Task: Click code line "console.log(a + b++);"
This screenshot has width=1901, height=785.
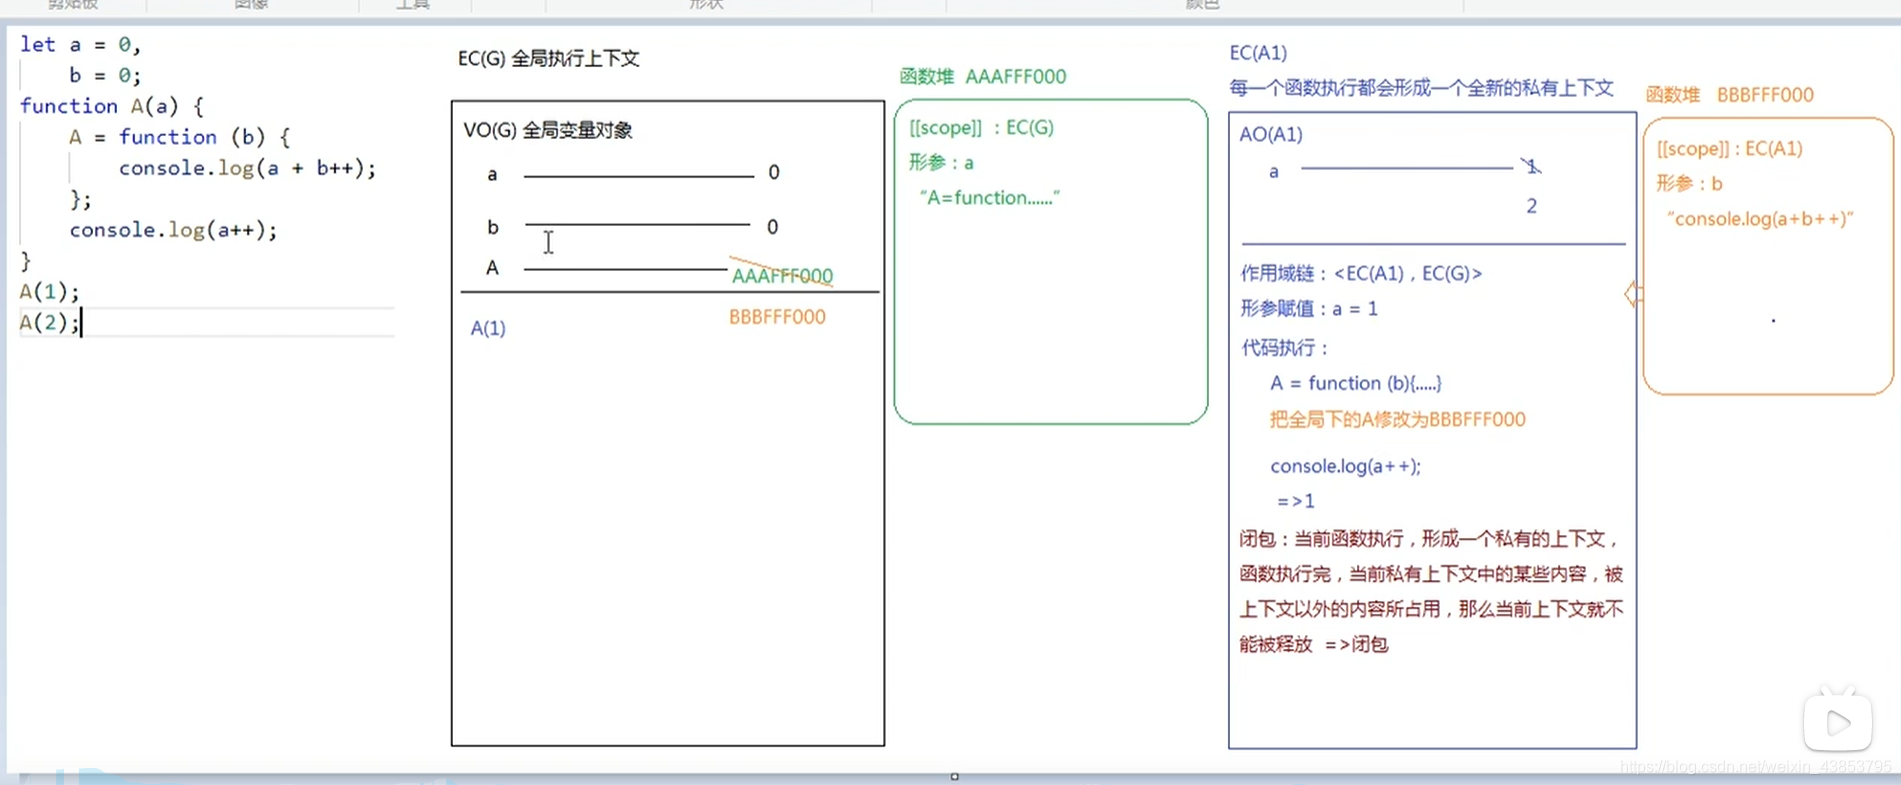Action: coord(248,168)
